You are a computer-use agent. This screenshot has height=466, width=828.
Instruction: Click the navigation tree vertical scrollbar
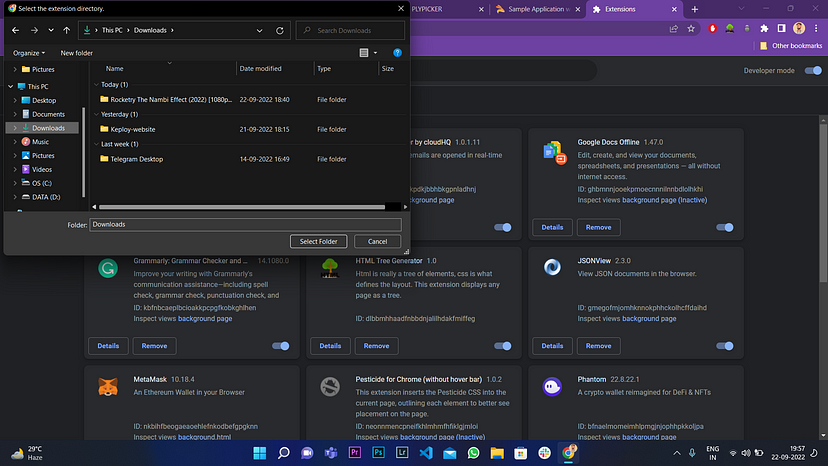tap(83, 151)
